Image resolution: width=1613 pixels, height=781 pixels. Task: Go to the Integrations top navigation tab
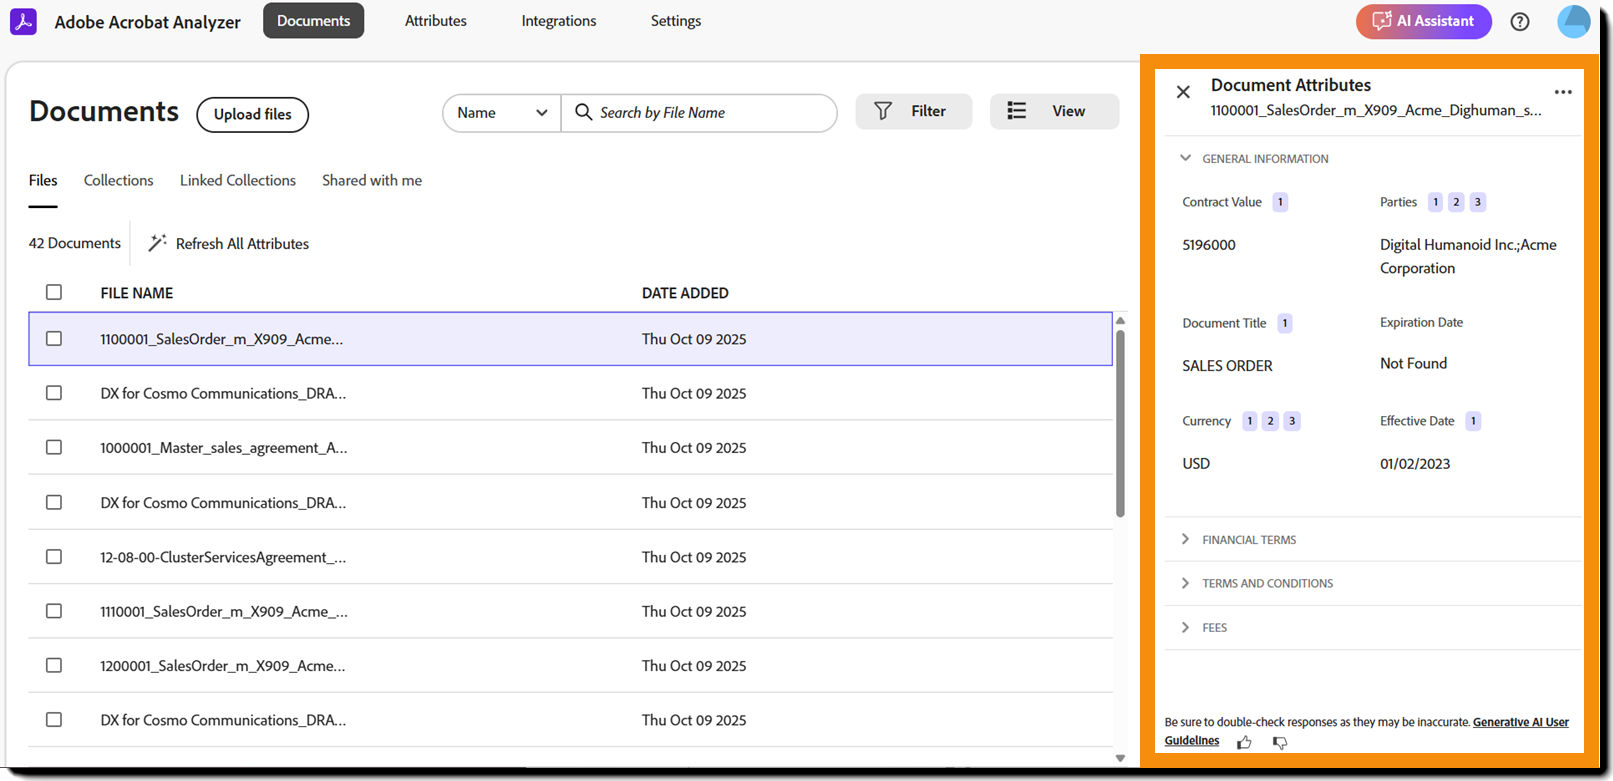pos(559,21)
